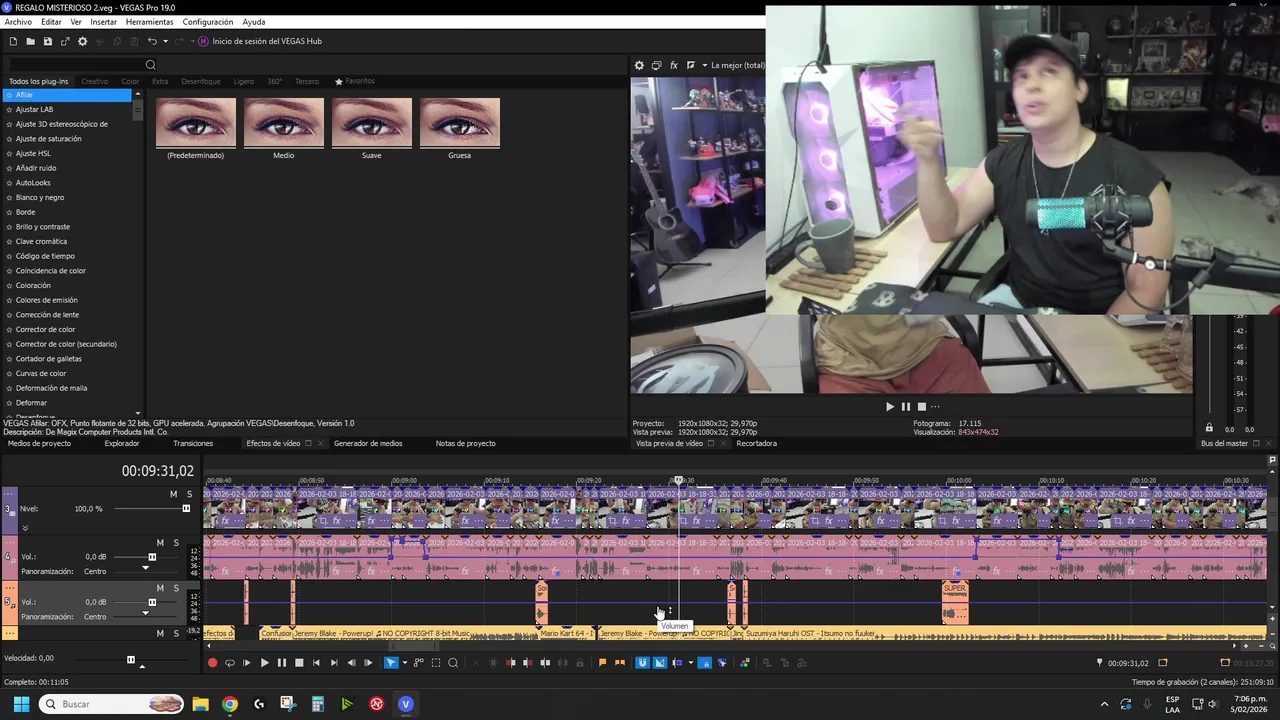The image size is (1280, 720).
Task: Toggle Automatic crossfades icon
Action: 659,662
